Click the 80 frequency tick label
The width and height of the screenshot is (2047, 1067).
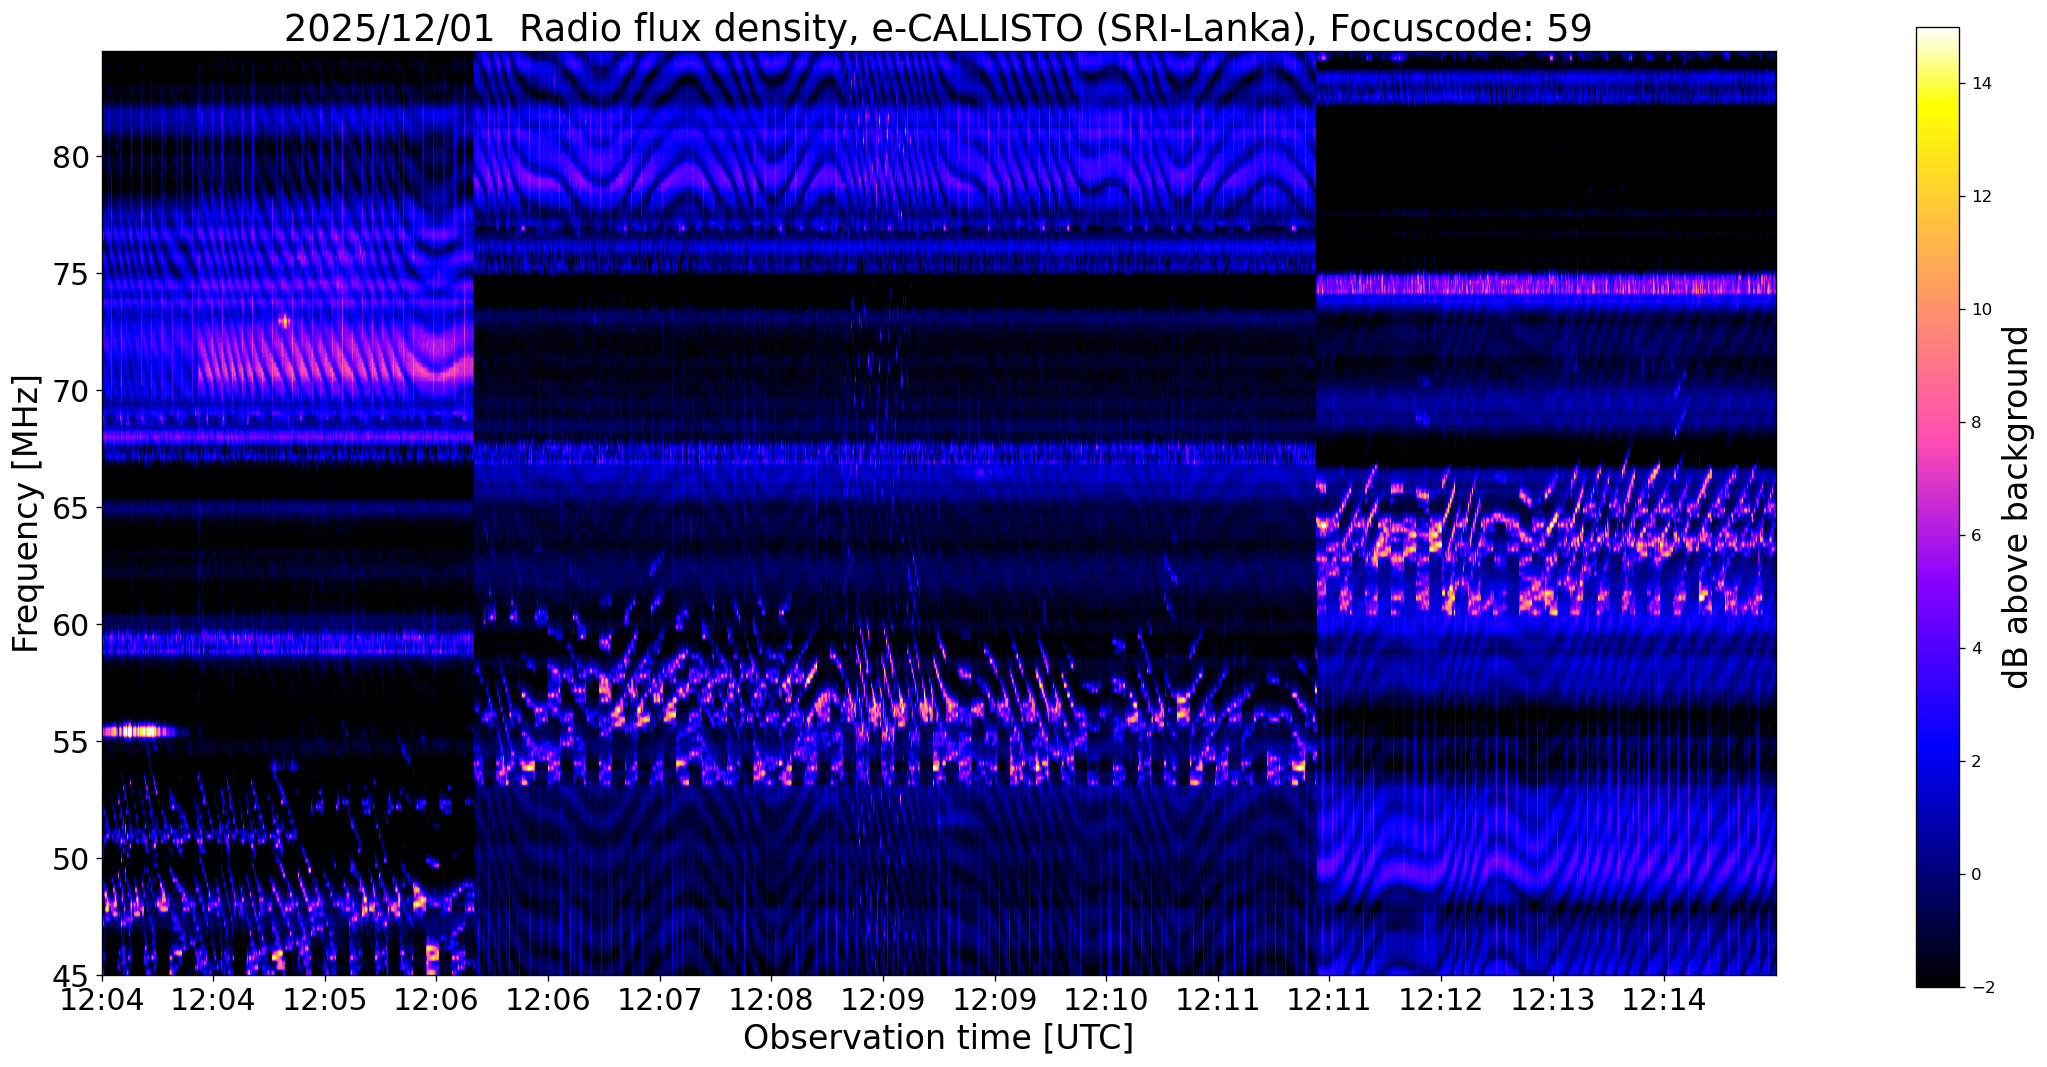(x=73, y=157)
